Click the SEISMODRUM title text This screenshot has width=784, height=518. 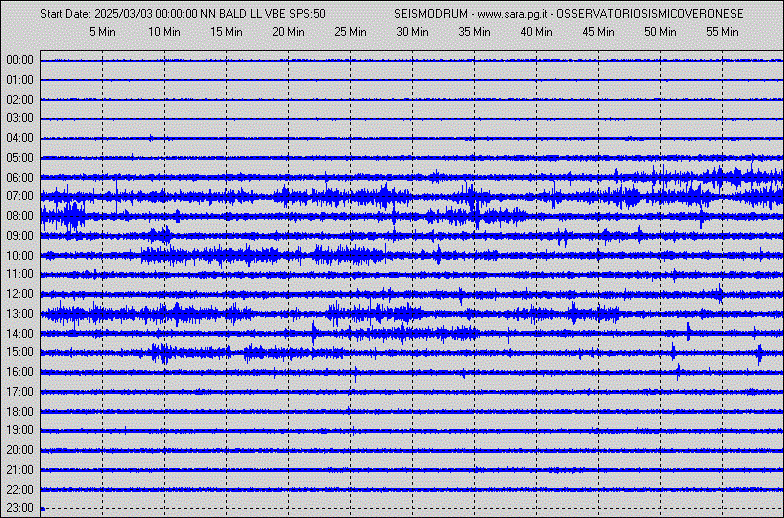431,14
